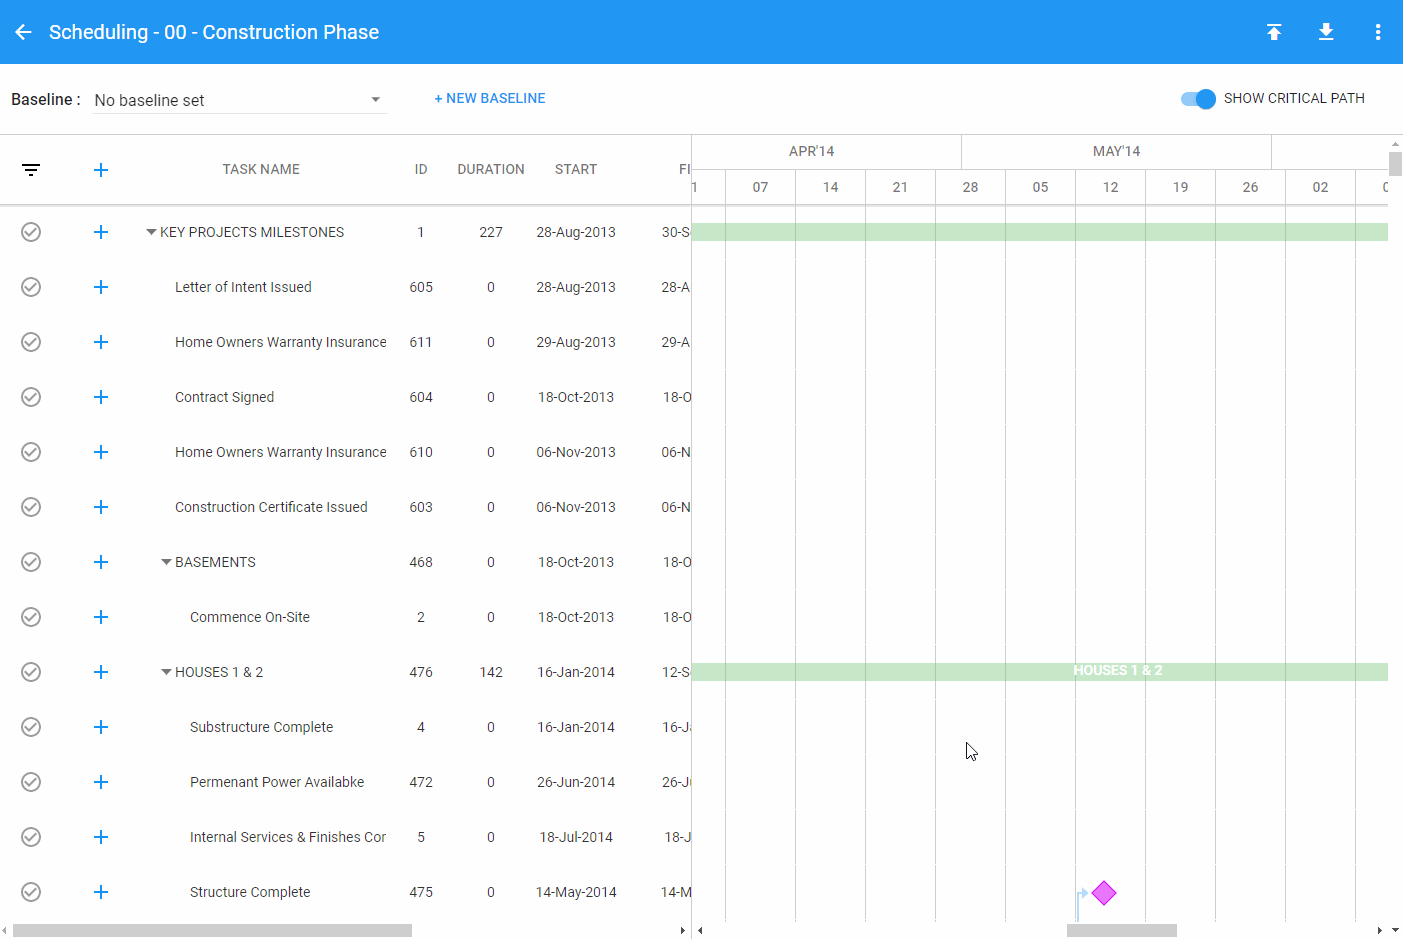This screenshot has width=1403, height=939.
Task: Click plus icon for Structure Complete row
Action: pos(101,892)
